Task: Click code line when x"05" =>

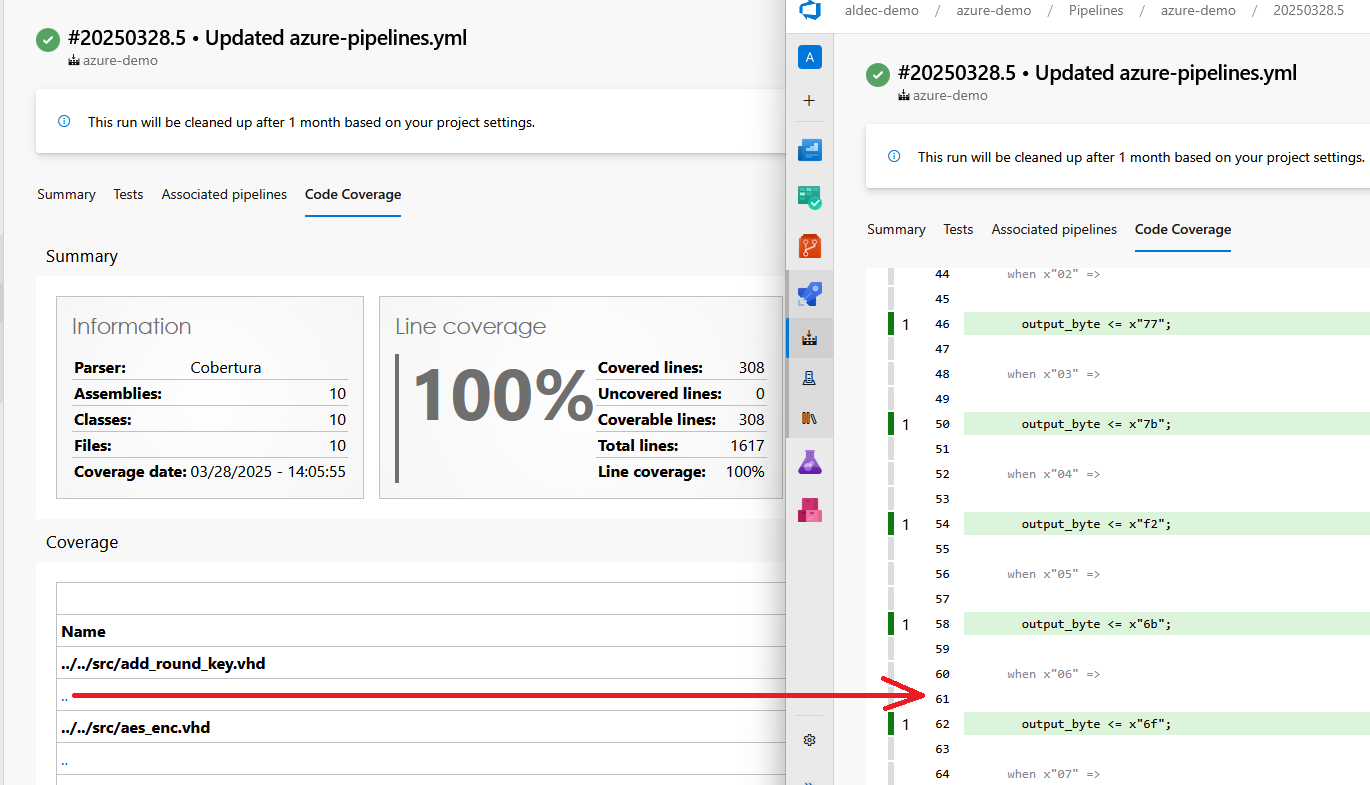Action: click(1053, 574)
